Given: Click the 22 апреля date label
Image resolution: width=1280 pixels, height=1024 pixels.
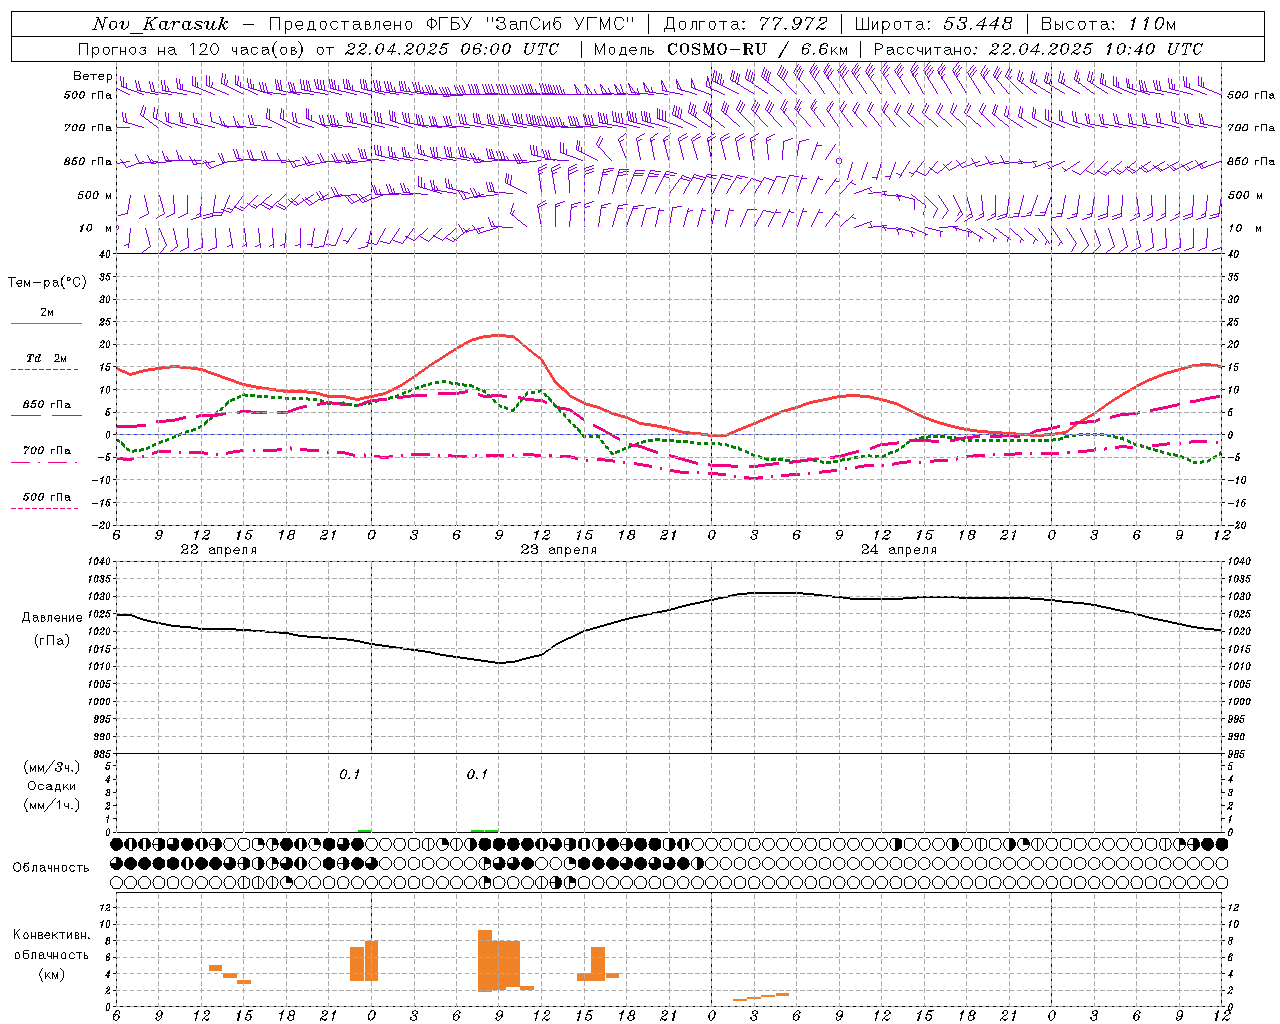Looking at the screenshot, I should point(219,550).
